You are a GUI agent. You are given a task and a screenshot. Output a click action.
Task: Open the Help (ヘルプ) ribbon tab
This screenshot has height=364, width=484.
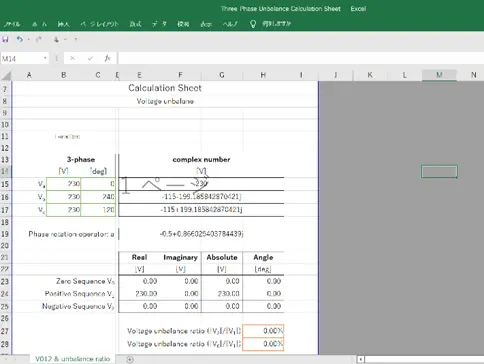pyautogui.click(x=230, y=24)
